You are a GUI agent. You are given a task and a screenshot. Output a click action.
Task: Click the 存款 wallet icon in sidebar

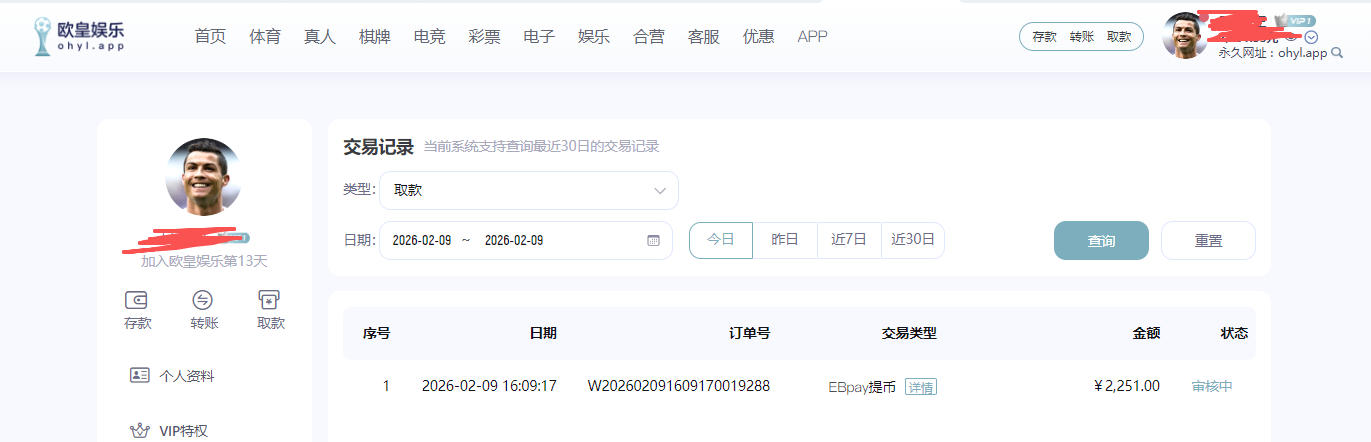pos(137,300)
